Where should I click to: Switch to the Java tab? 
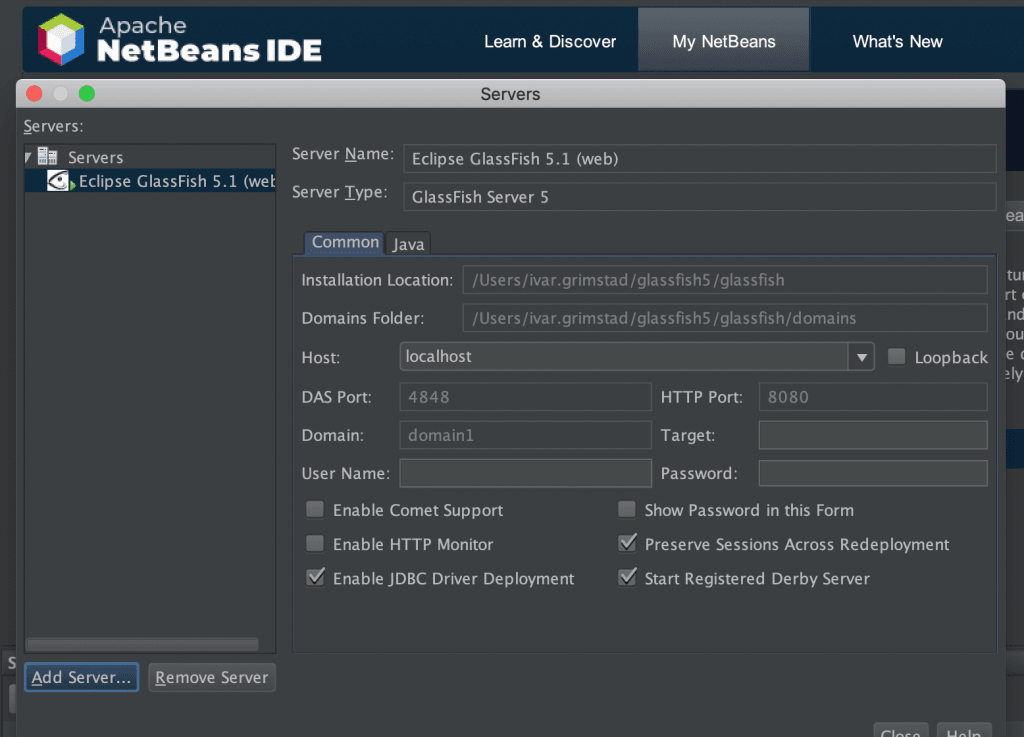pos(408,243)
